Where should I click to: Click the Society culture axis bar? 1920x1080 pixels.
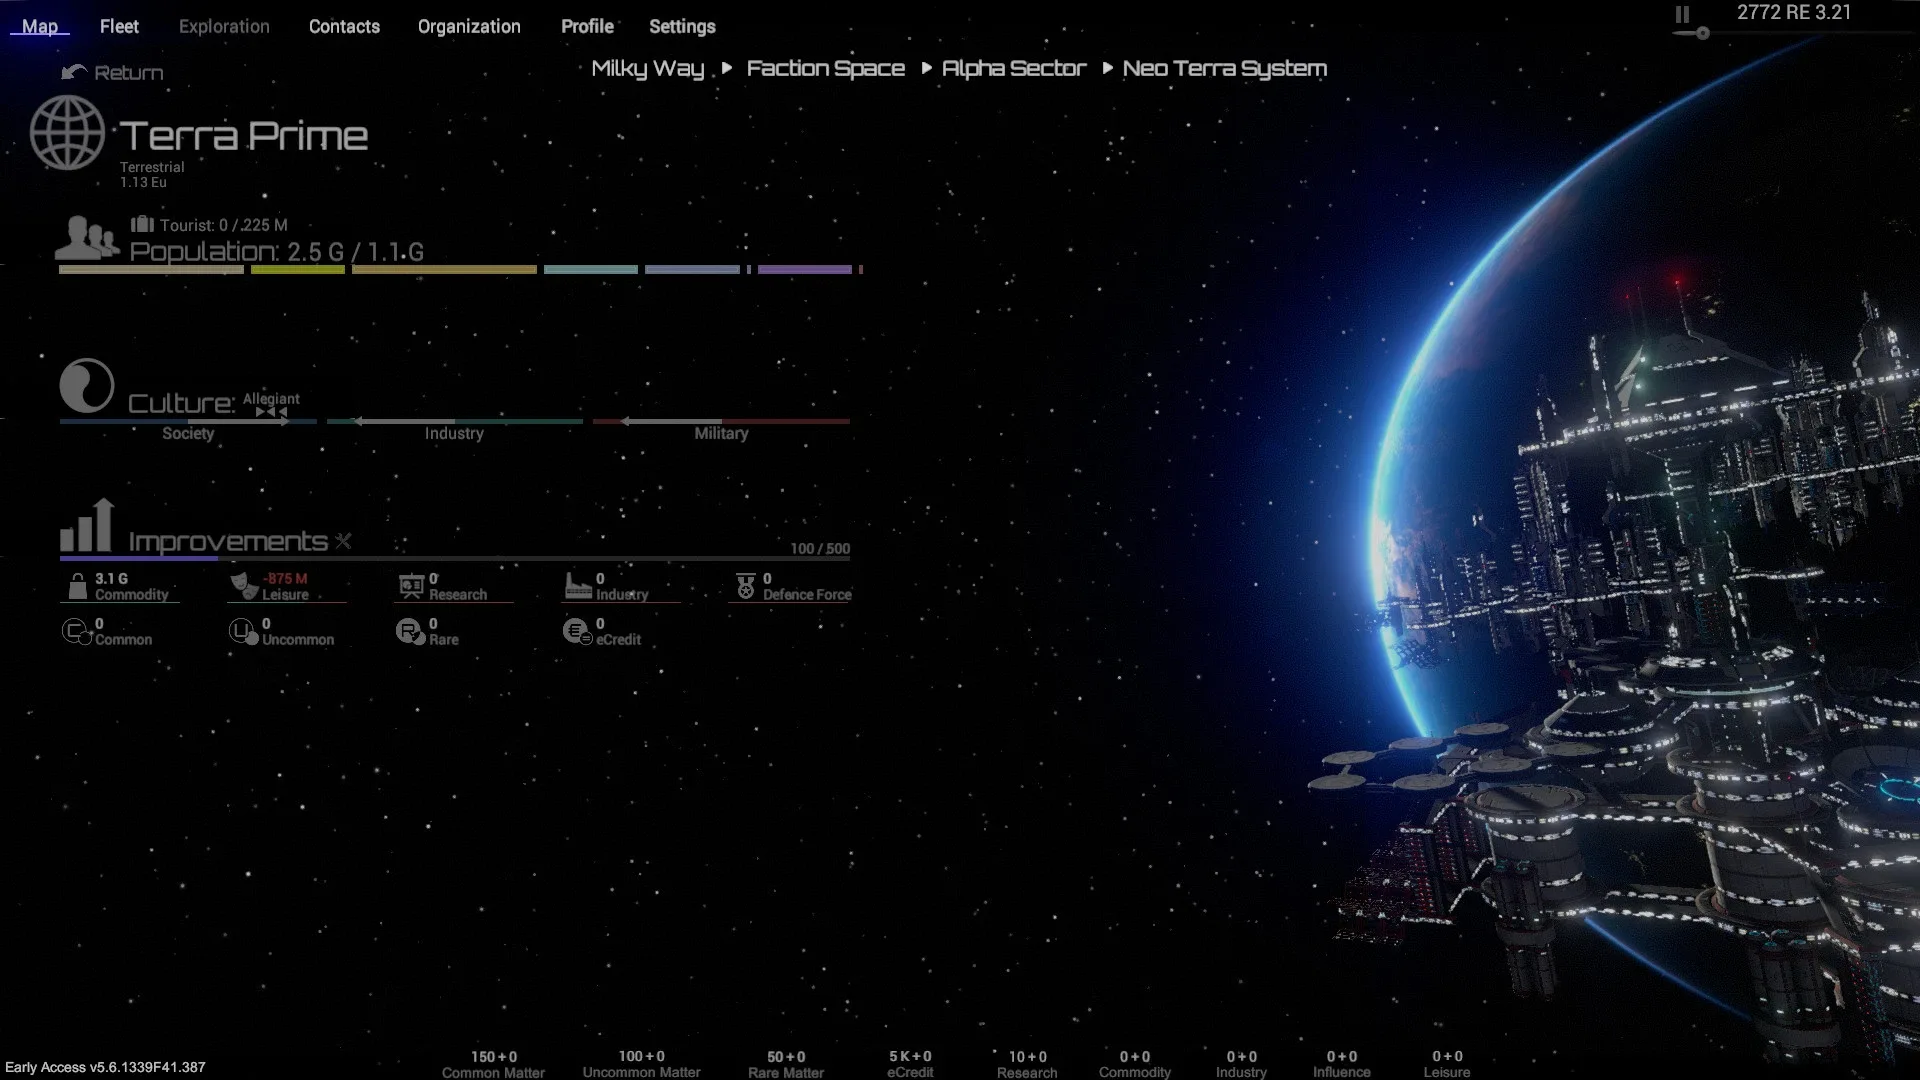click(x=188, y=422)
